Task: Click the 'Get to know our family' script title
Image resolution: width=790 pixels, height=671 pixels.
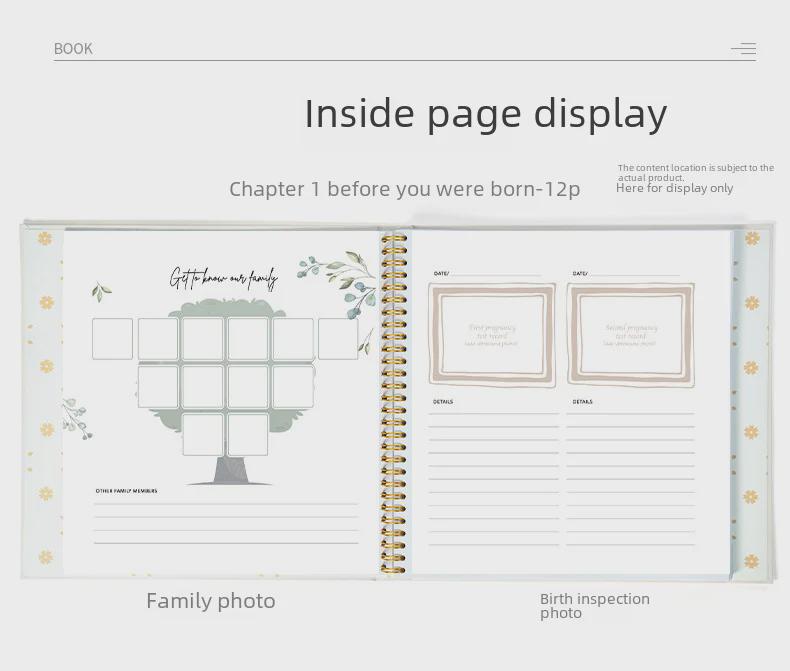Action: 224,279
